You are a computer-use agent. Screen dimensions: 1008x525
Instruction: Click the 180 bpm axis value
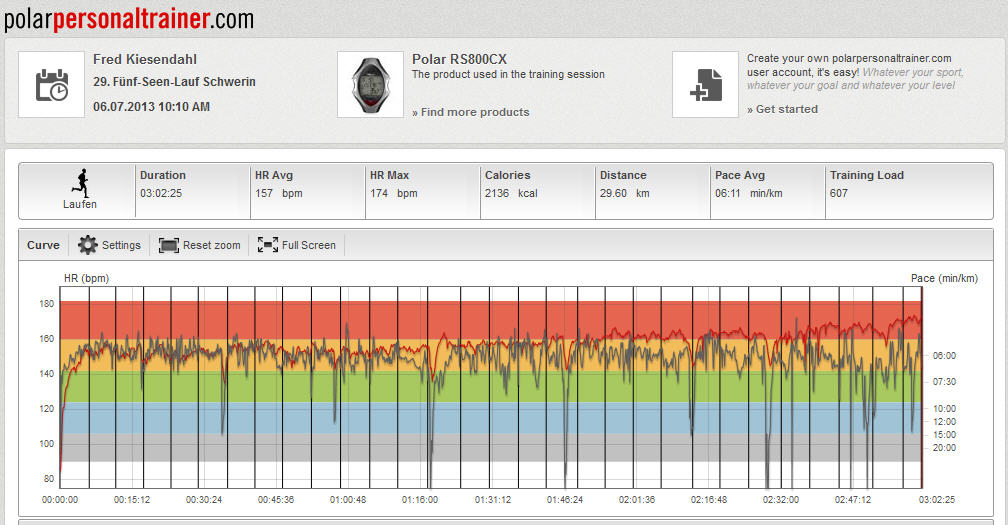tap(47, 303)
